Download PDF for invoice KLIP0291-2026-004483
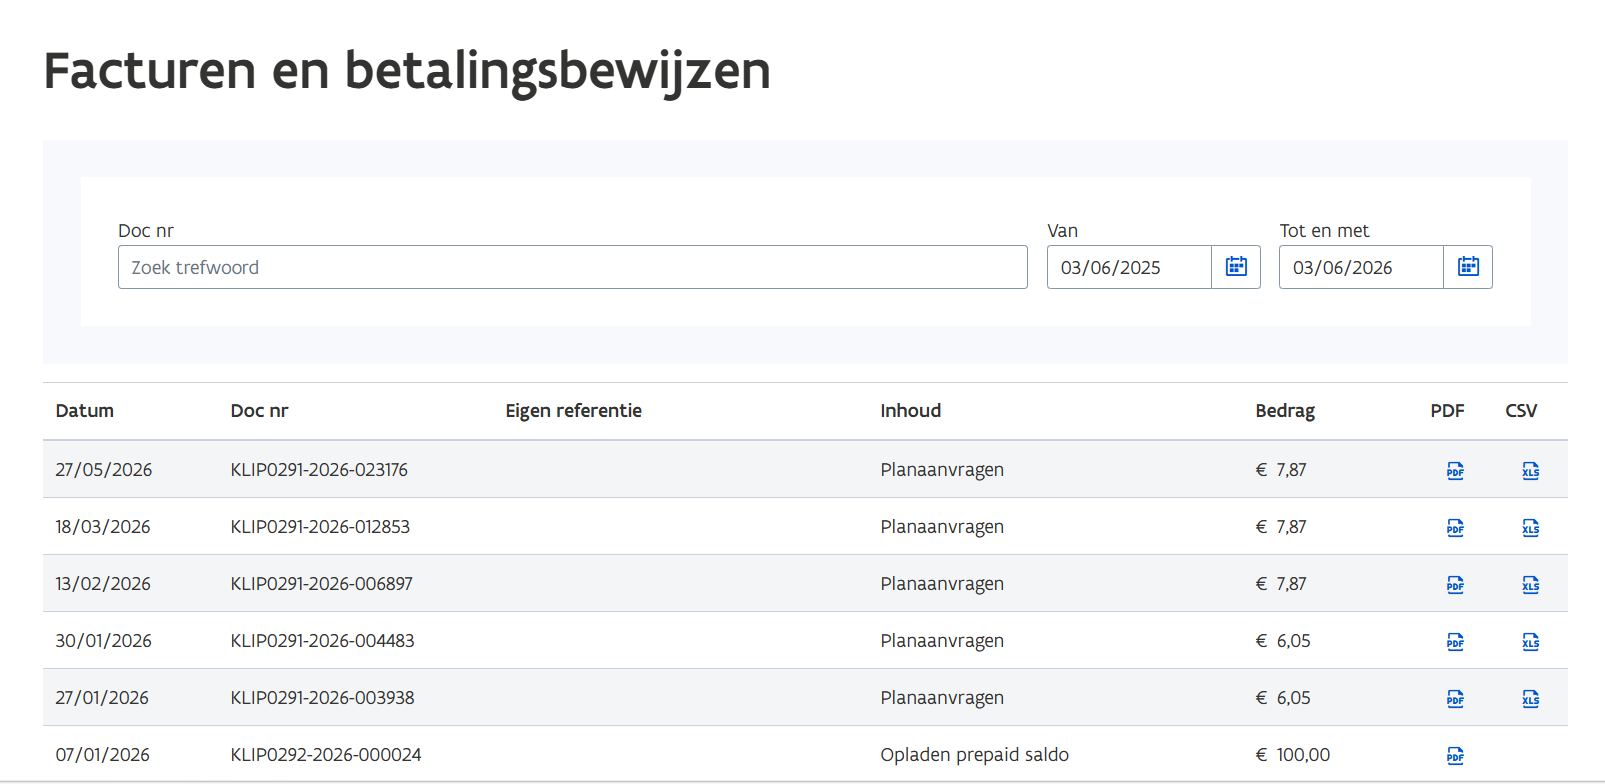Screen dimensions: 1605x784 [1455, 641]
